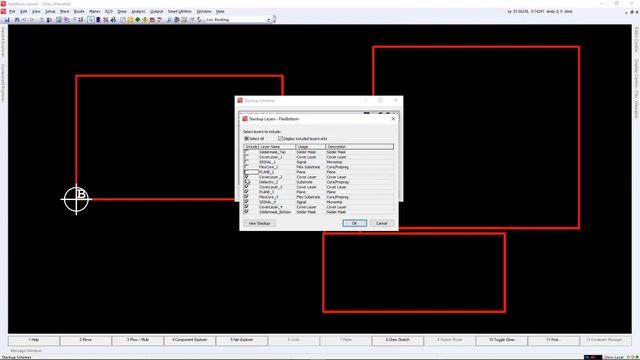The image size is (640, 360).
Task: Open the Edit menu
Action: coord(24,11)
